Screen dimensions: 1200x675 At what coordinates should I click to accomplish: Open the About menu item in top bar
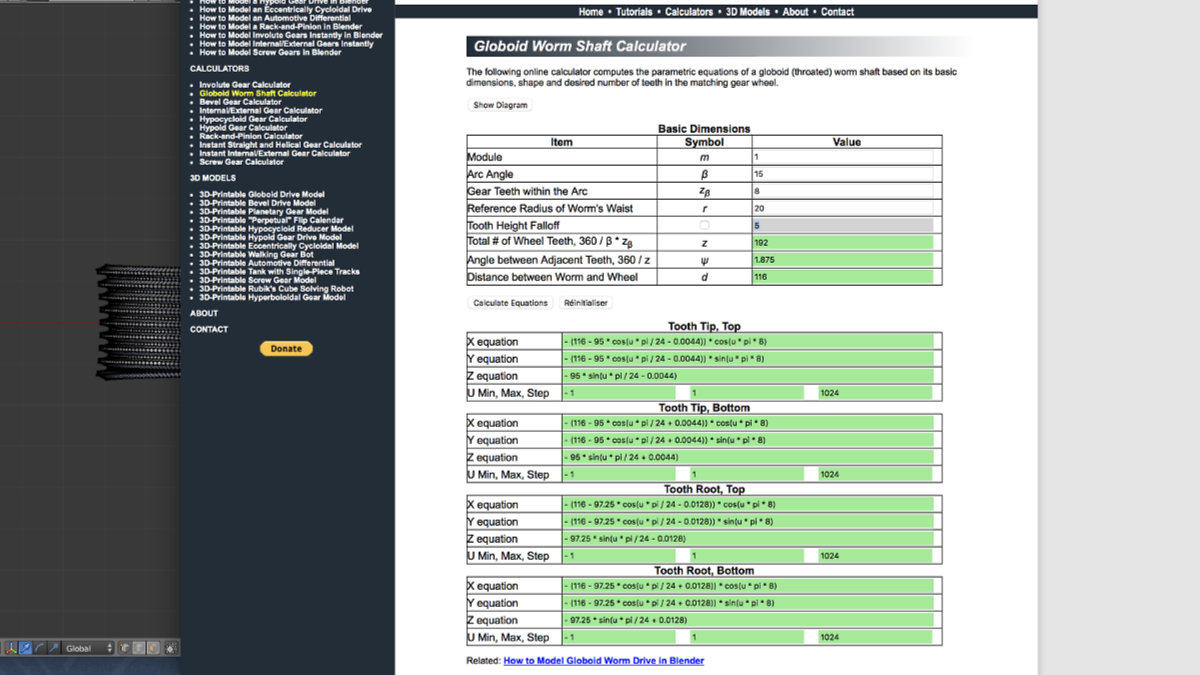(796, 12)
